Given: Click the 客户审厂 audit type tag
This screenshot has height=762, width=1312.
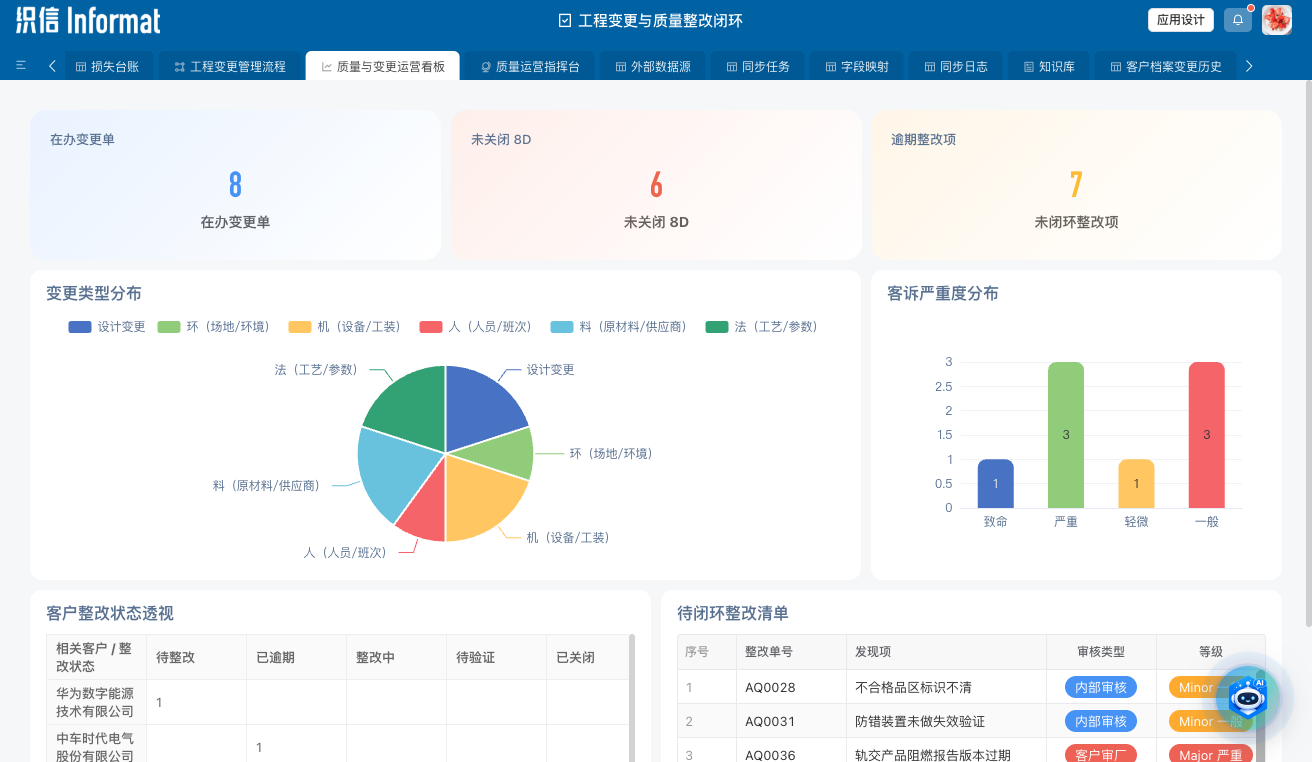Looking at the screenshot, I should 1101,755.
